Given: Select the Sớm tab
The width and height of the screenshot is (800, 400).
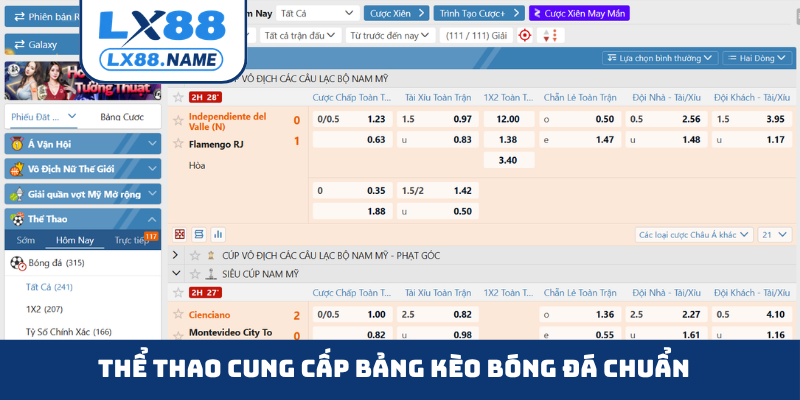Looking at the screenshot, I should coord(26,240).
